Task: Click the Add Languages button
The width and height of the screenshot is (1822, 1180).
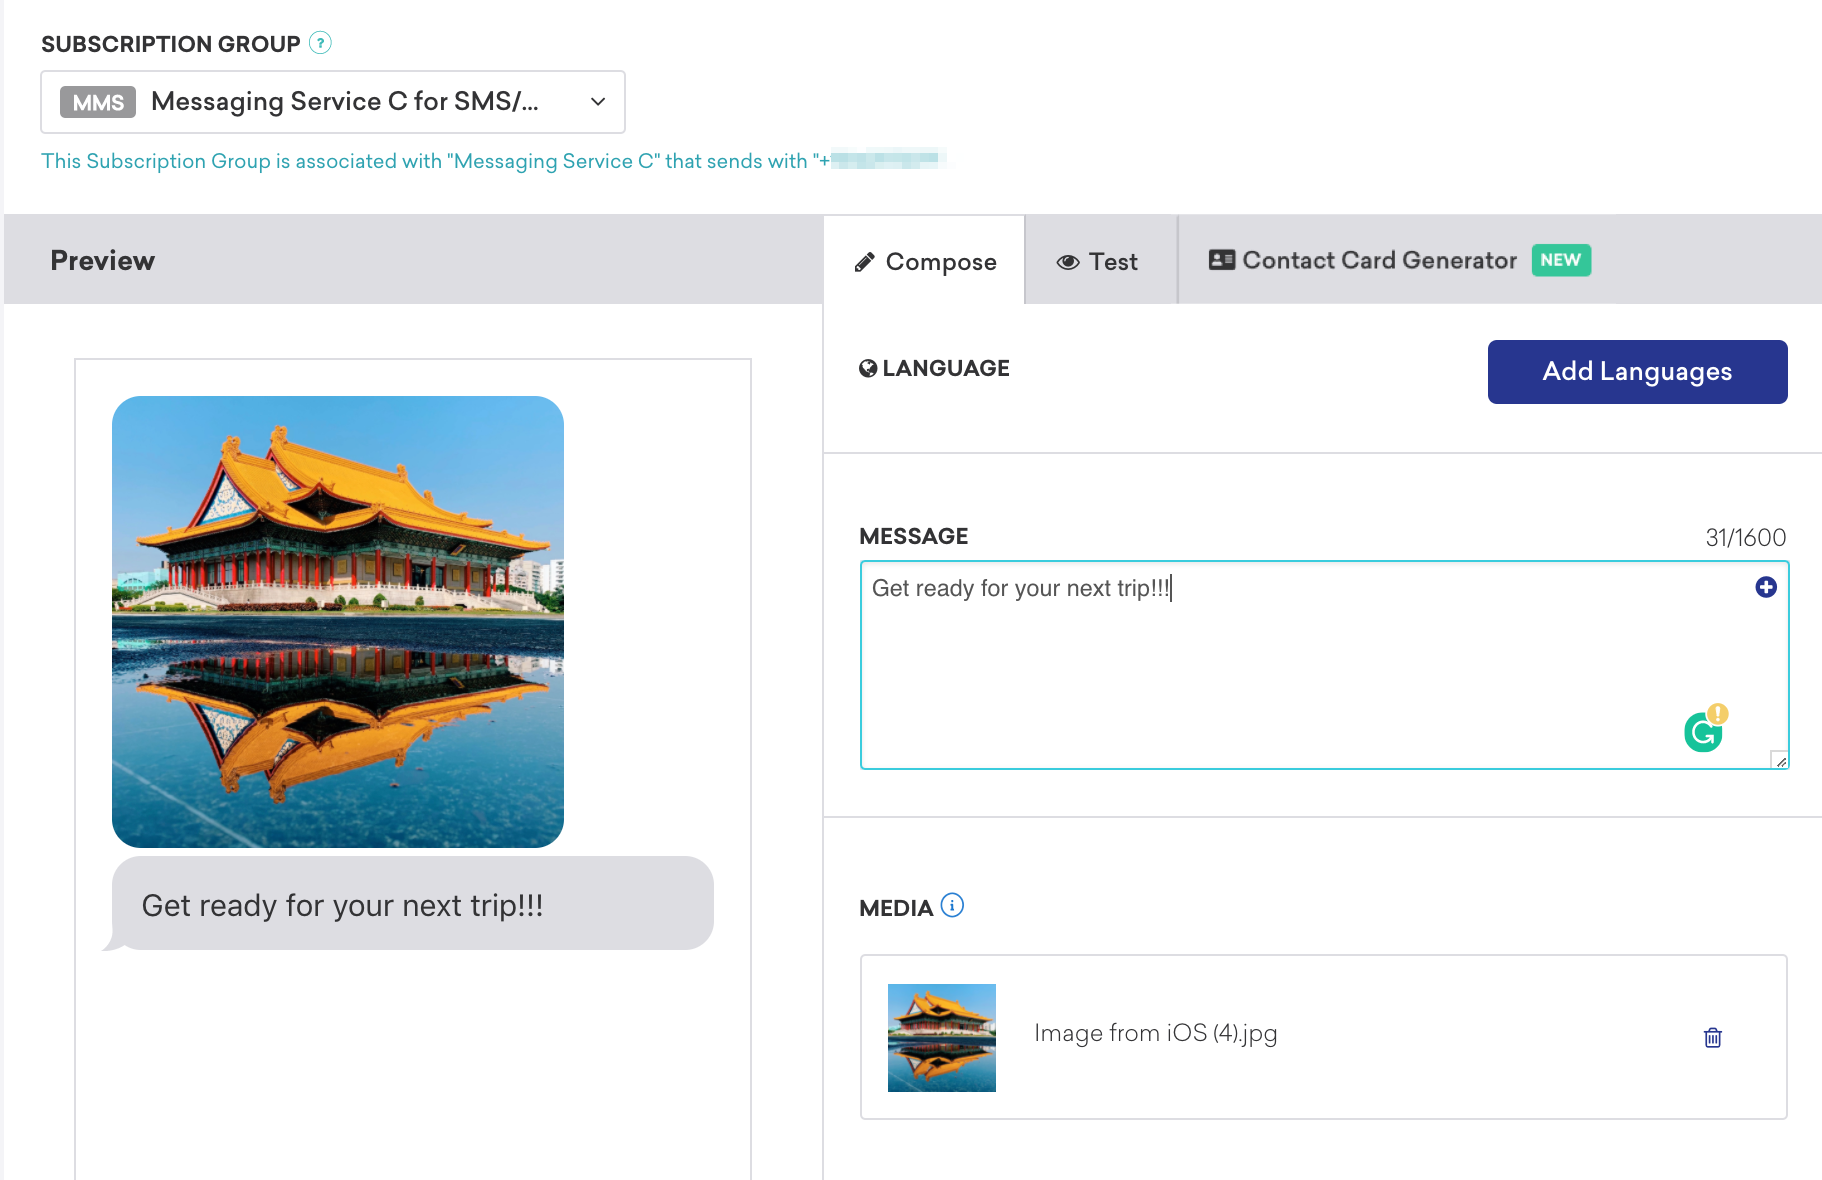Action: (x=1637, y=372)
